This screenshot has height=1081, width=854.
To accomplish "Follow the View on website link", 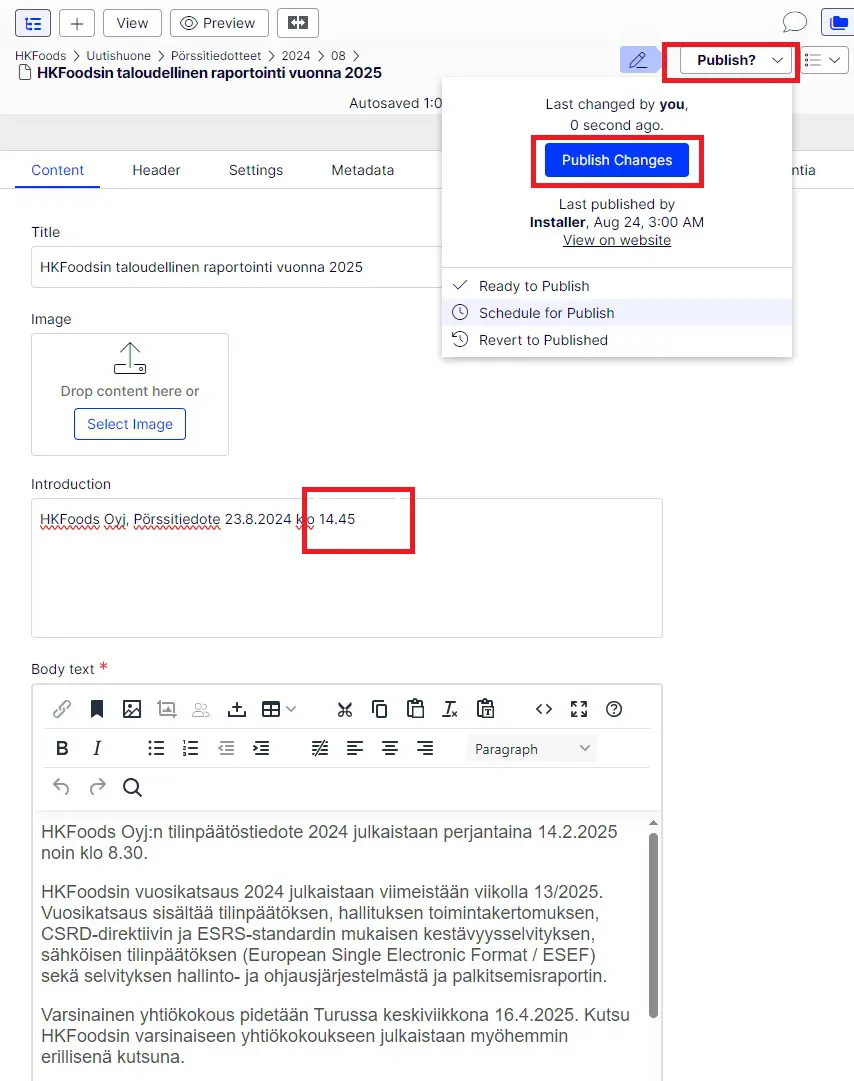I will (617, 240).
